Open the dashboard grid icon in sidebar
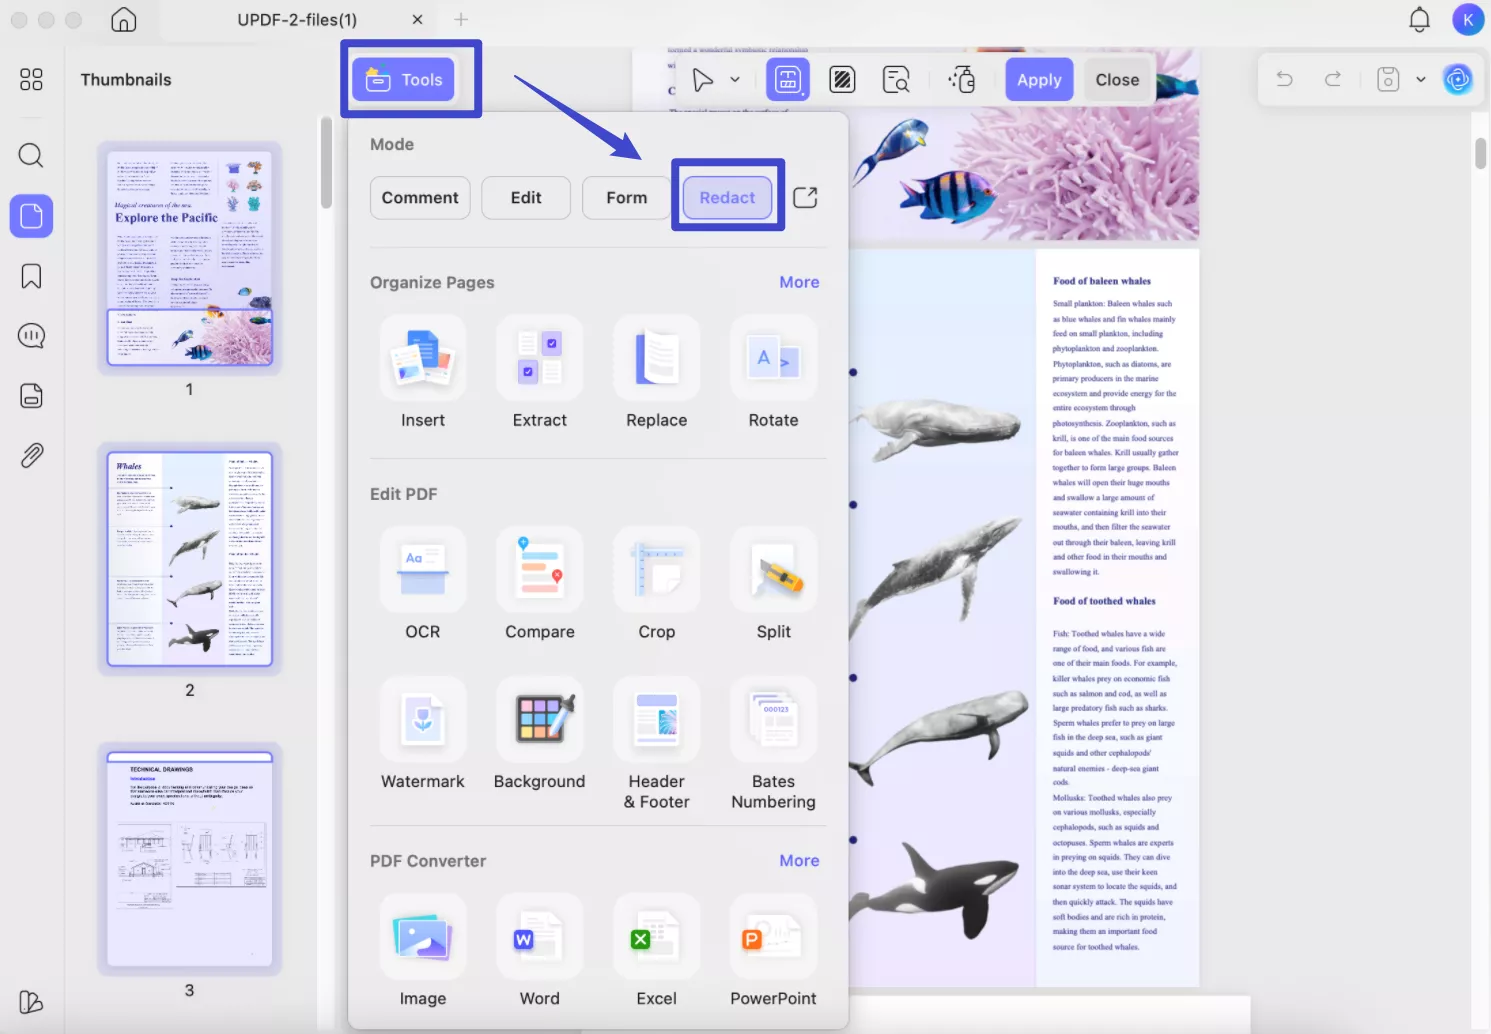Screen dimensions: 1491x1034 (31, 79)
